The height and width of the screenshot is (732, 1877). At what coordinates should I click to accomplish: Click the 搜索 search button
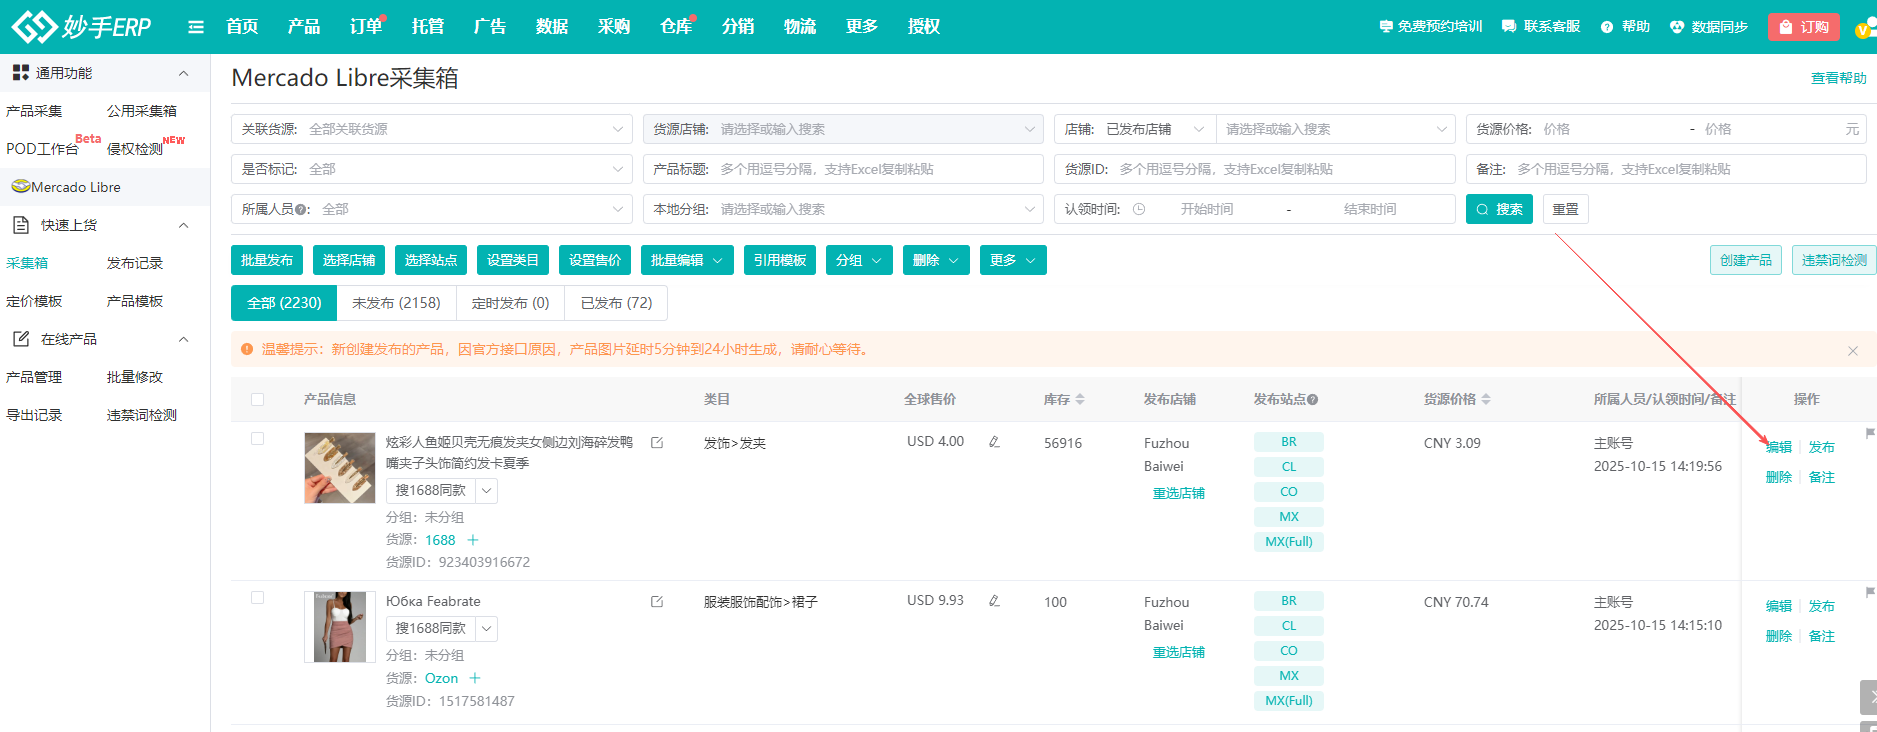tap(1498, 209)
